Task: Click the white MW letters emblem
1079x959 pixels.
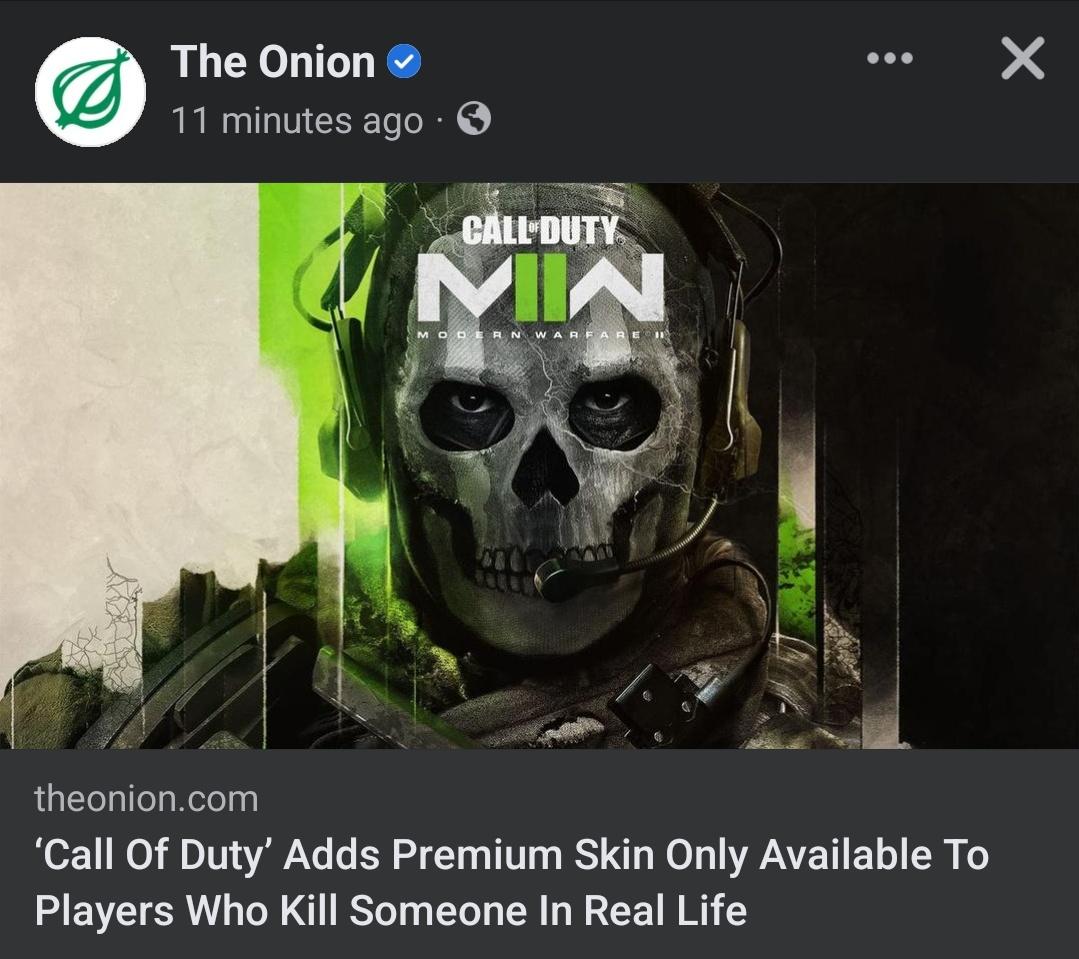Action: (540, 287)
